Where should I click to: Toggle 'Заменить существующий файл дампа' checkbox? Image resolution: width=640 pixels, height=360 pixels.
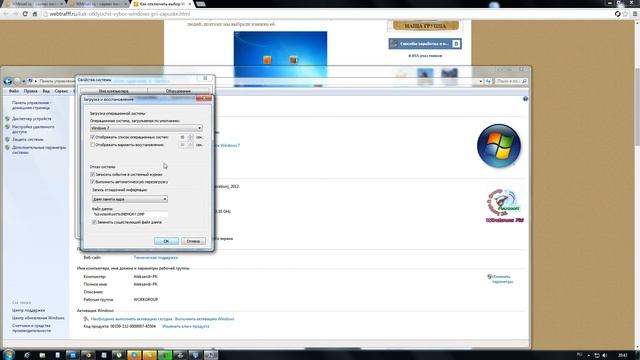(x=94, y=222)
